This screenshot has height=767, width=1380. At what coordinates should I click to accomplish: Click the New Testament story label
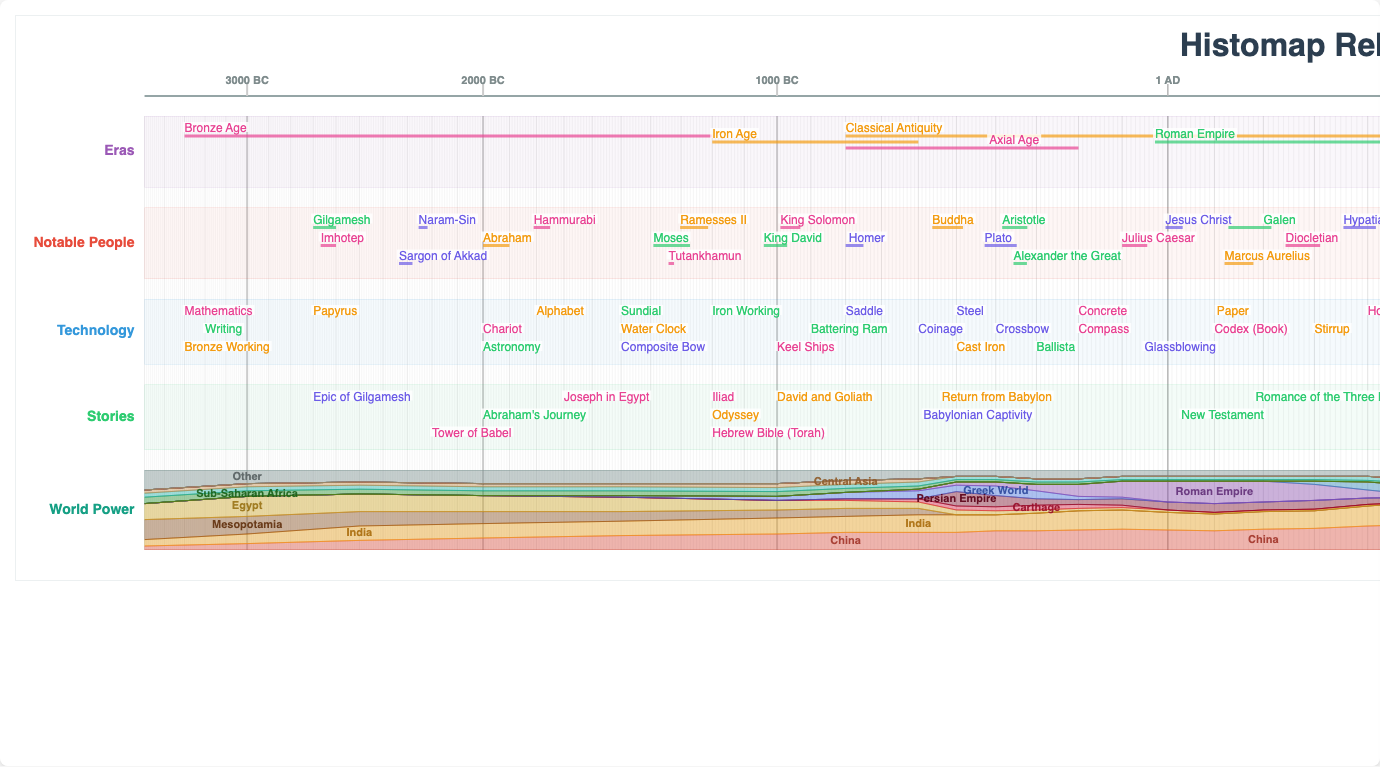pyautogui.click(x=1222, y=414)
